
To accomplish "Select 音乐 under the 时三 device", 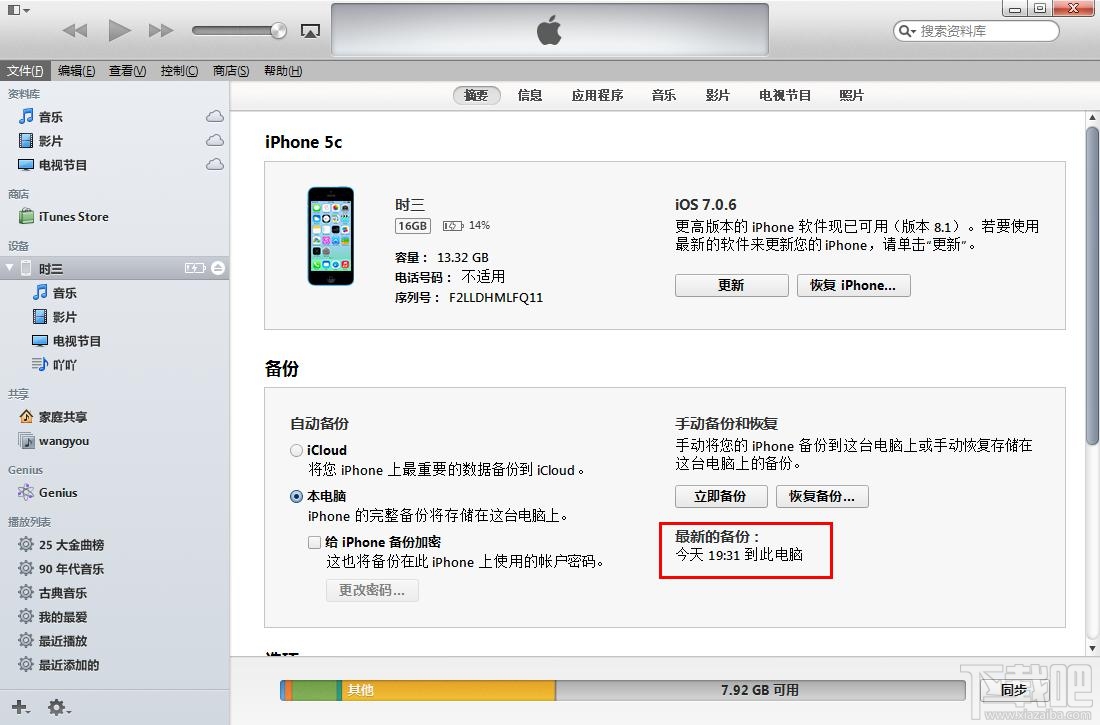I will pyautogui.click(x=62, y=292).
